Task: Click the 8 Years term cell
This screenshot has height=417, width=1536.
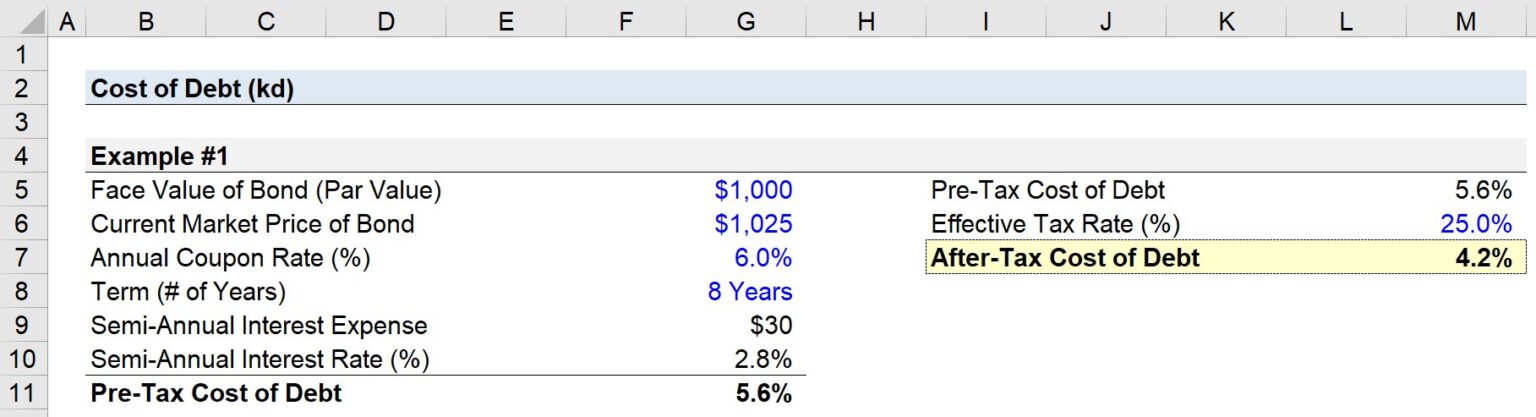Action: tap(749, 292)
